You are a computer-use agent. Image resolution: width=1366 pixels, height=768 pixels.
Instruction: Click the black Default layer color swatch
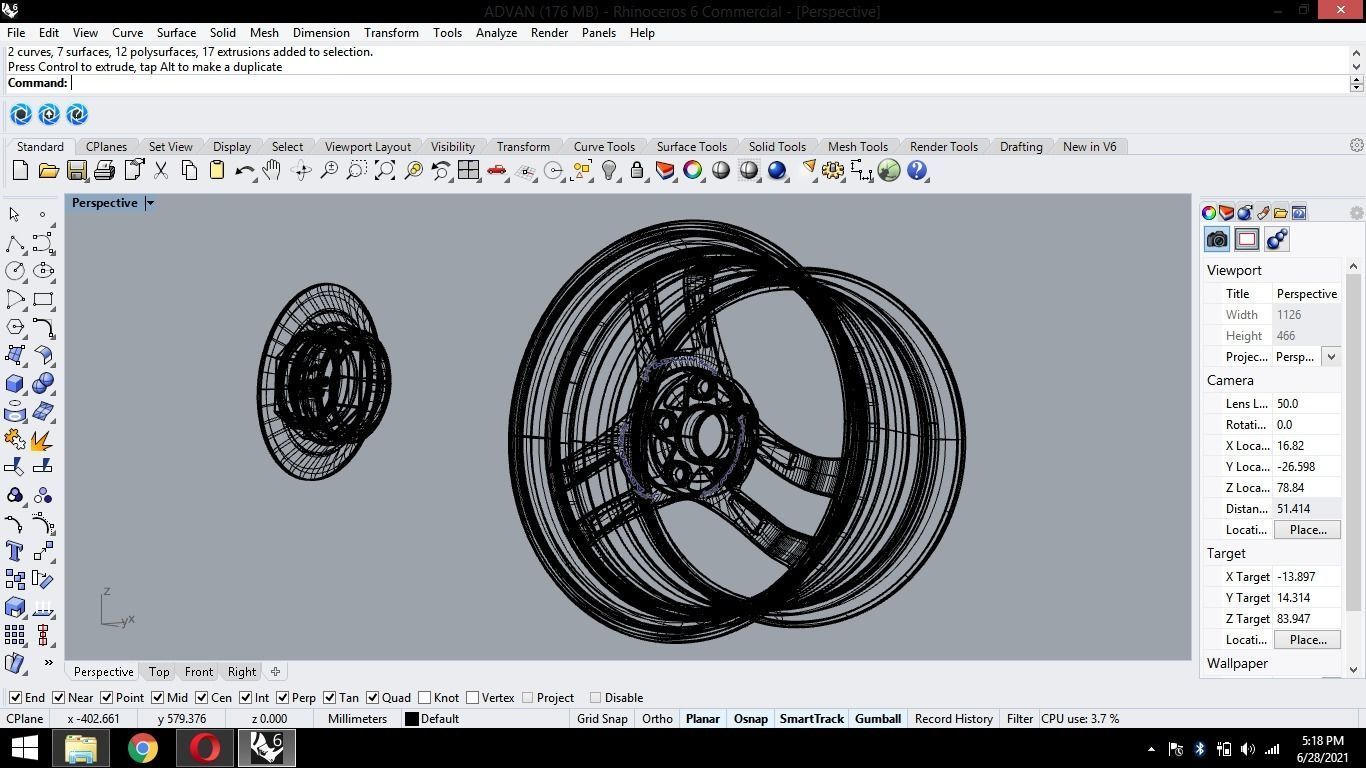[411, 719]
